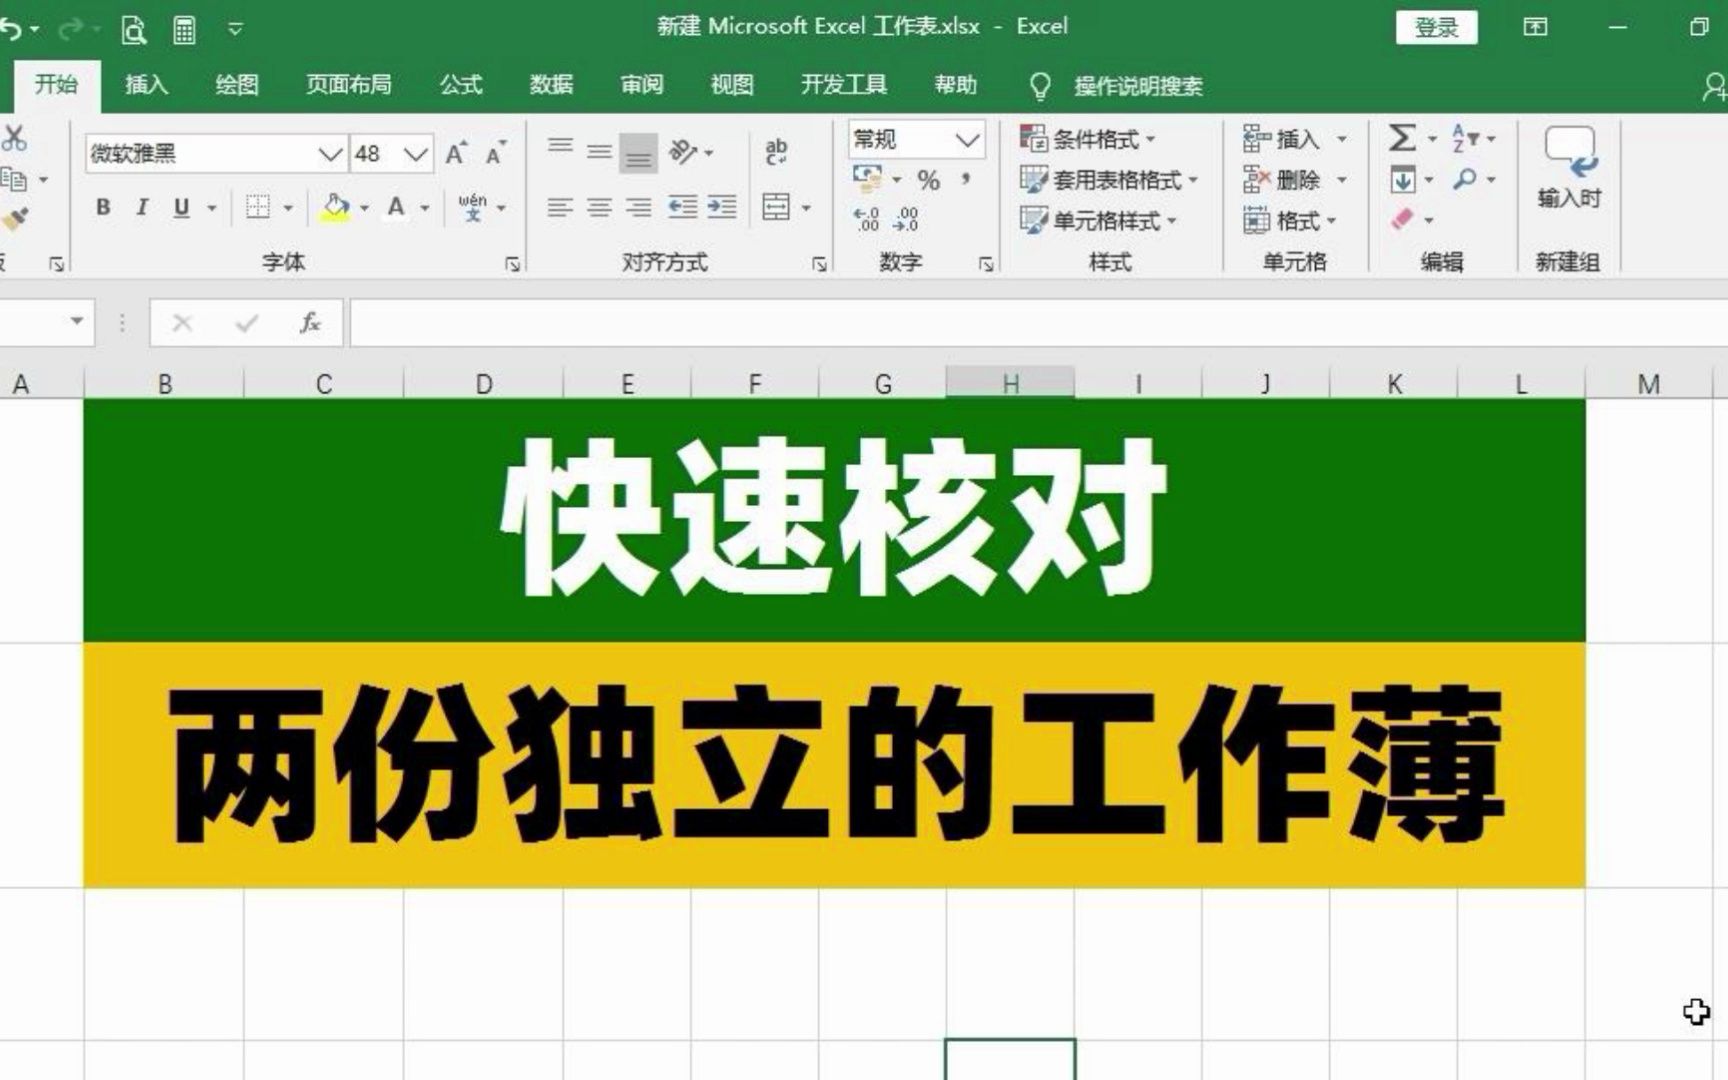Apply Comma Style format
The width and height of the screenshot is (1728, 1080).
point(966,180)
